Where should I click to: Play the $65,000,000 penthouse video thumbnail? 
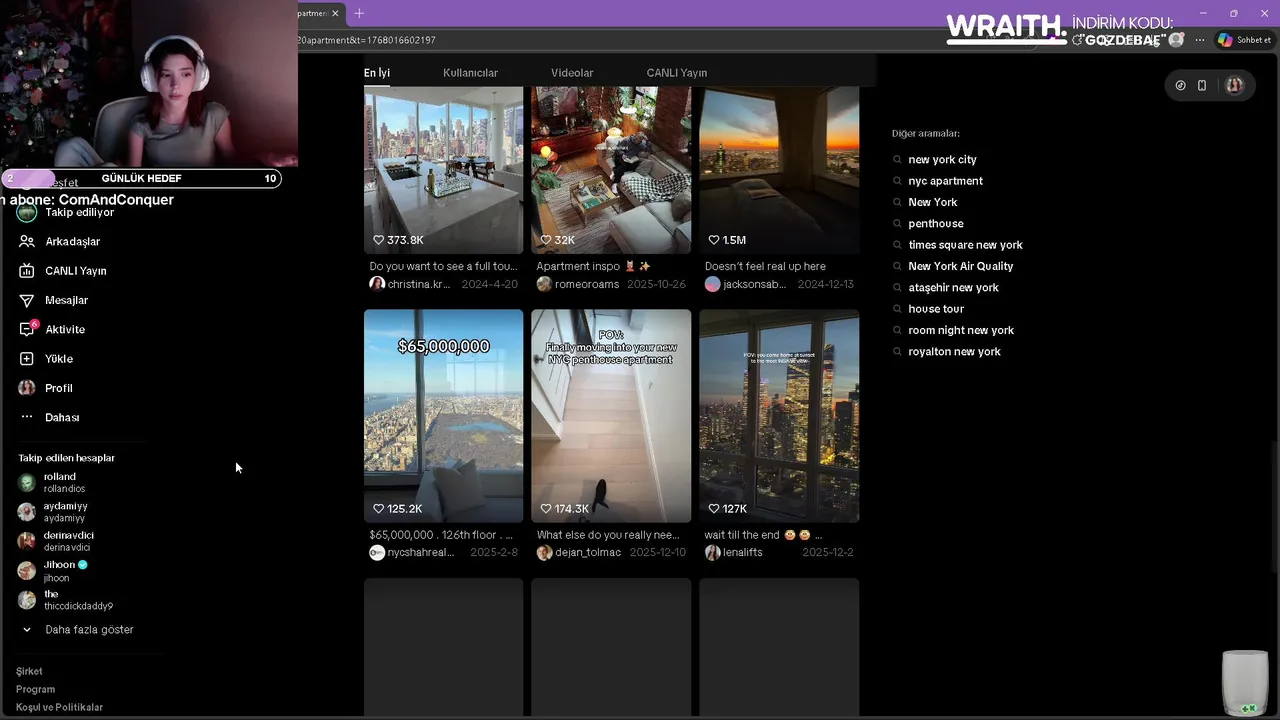(443, 416)
